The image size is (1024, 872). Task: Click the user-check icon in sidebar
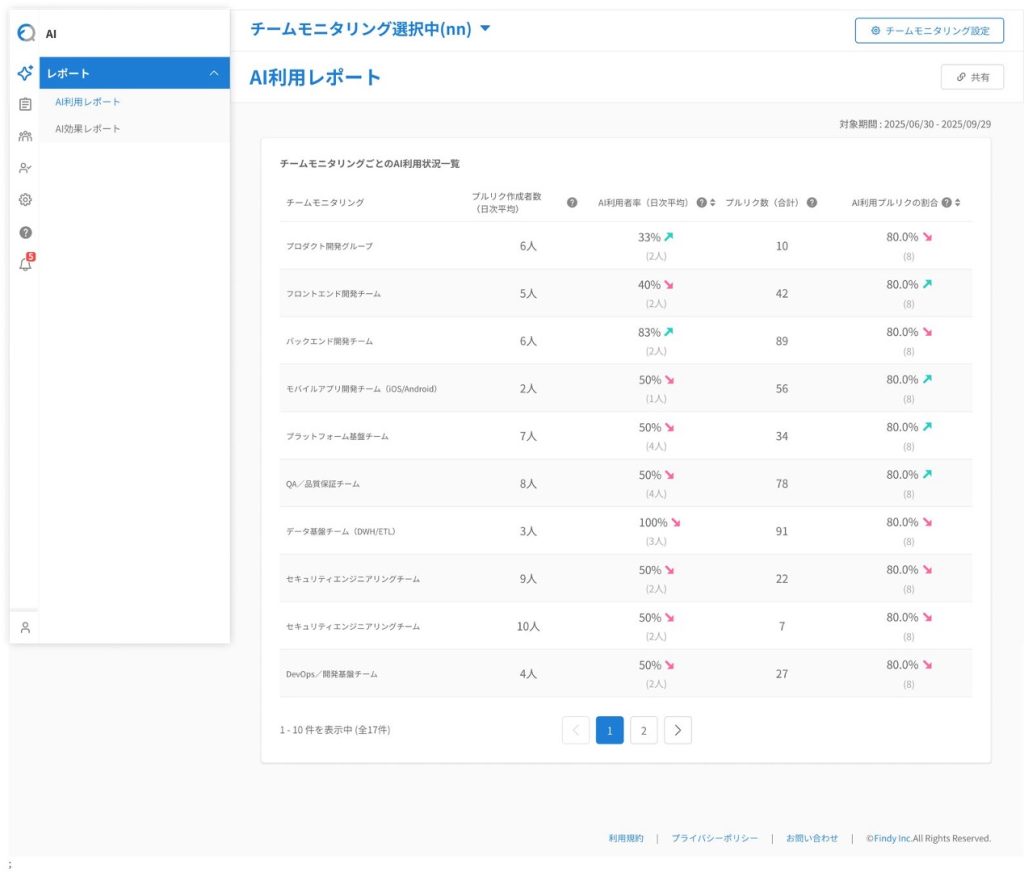point(25,168)
